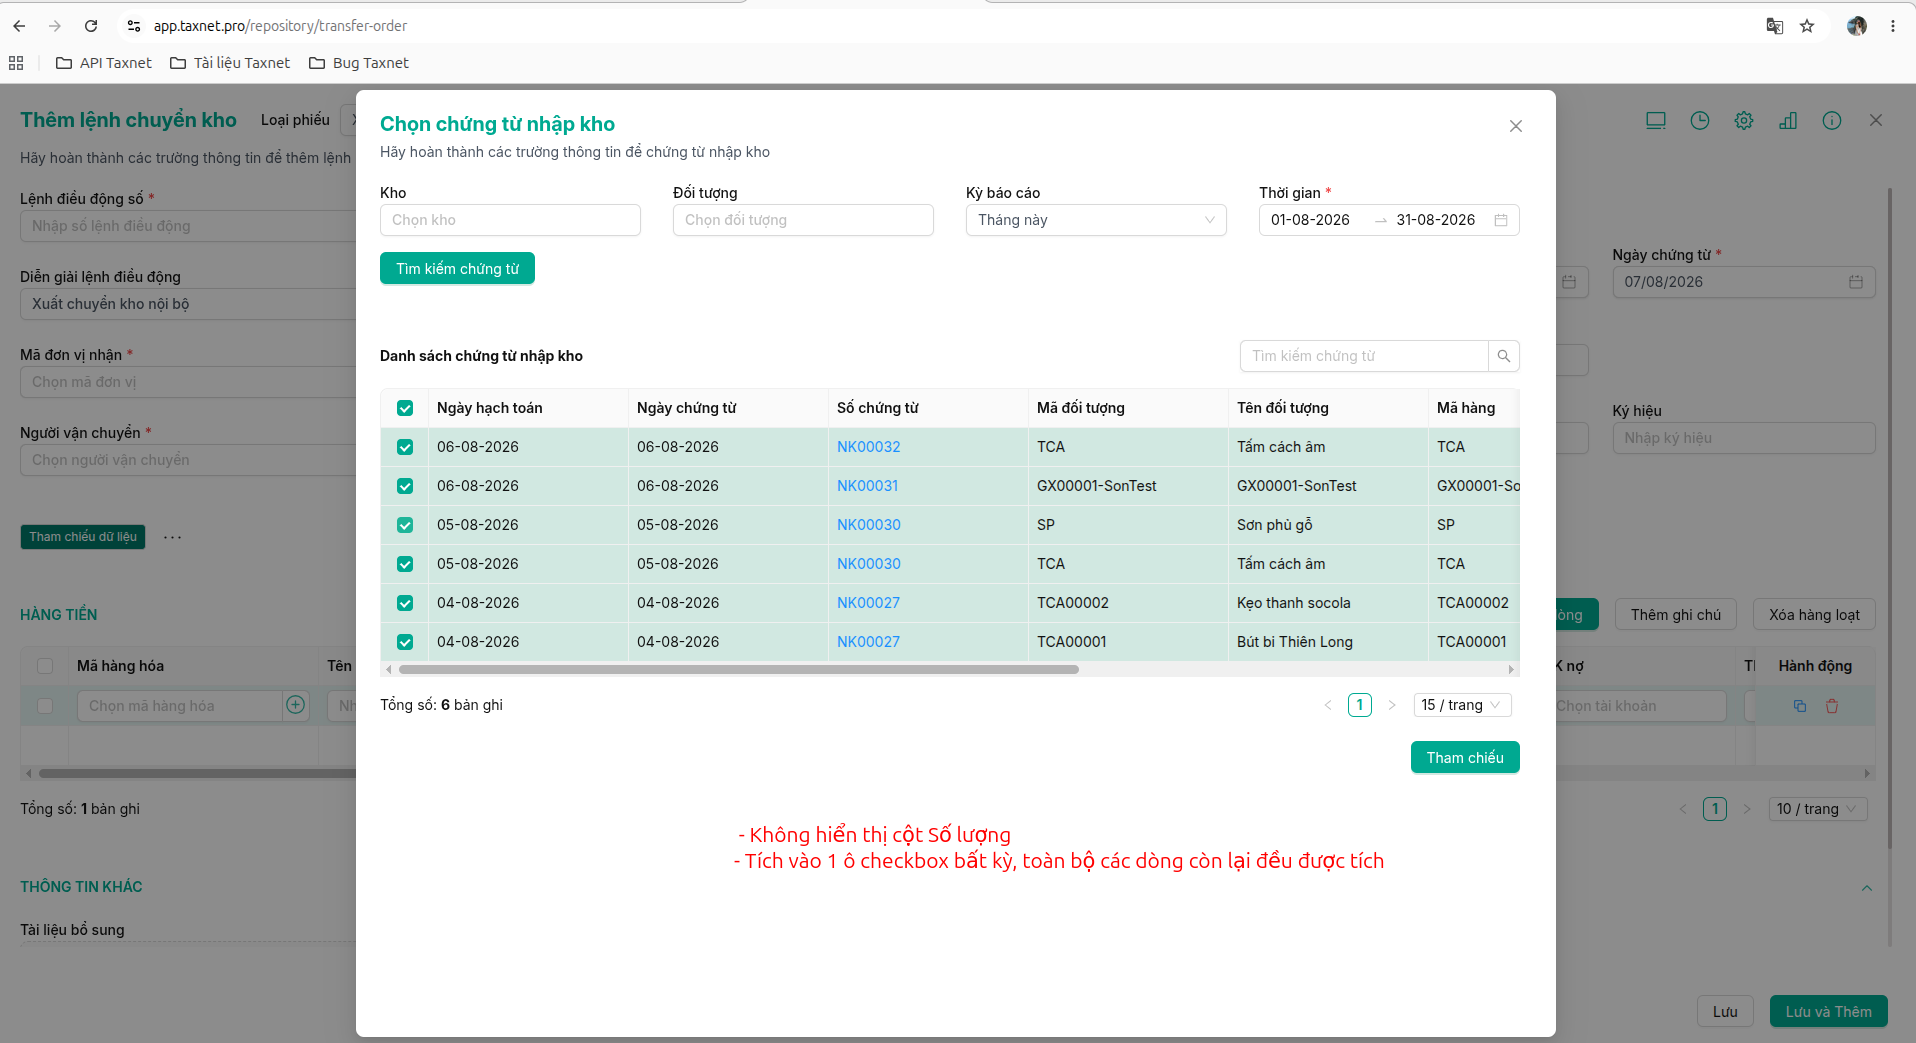Click the red trash delete row icon

click(1831, 706)
